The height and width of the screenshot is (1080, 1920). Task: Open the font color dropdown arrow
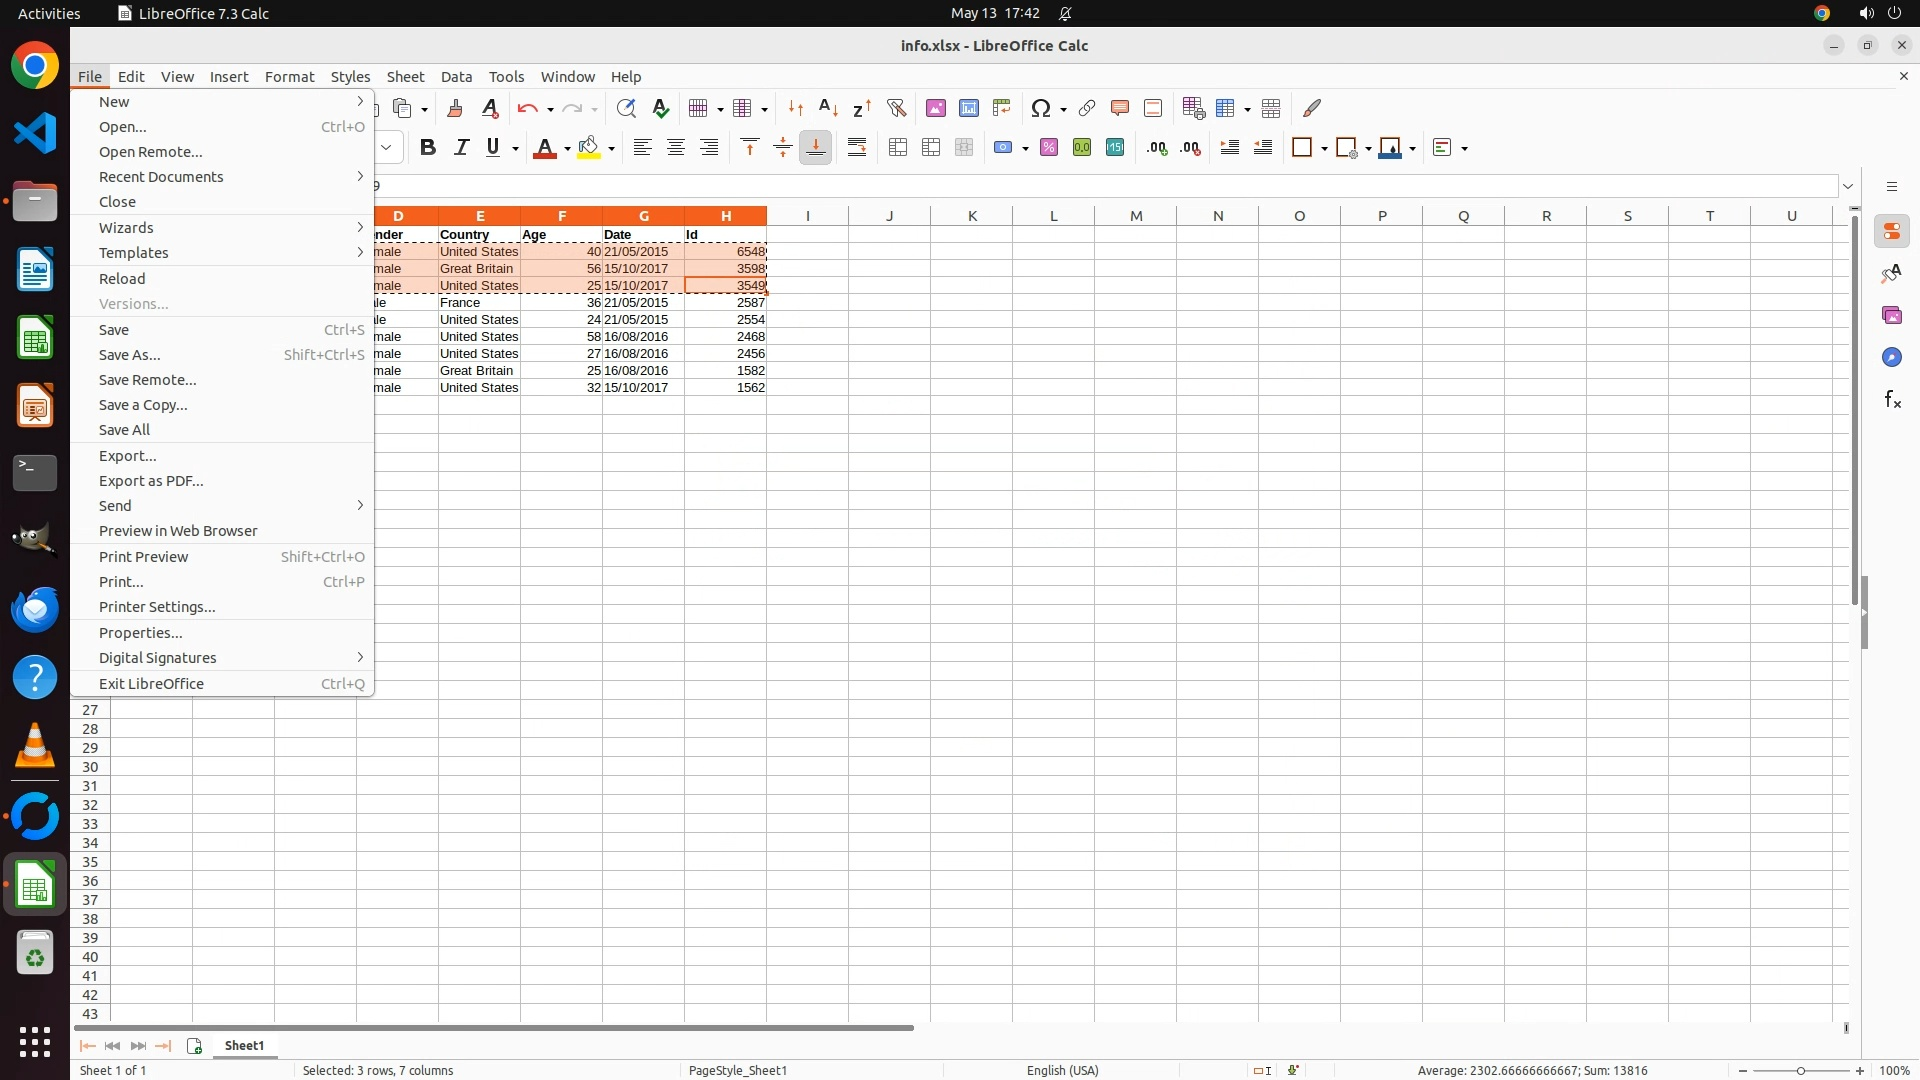coord(567,149)
